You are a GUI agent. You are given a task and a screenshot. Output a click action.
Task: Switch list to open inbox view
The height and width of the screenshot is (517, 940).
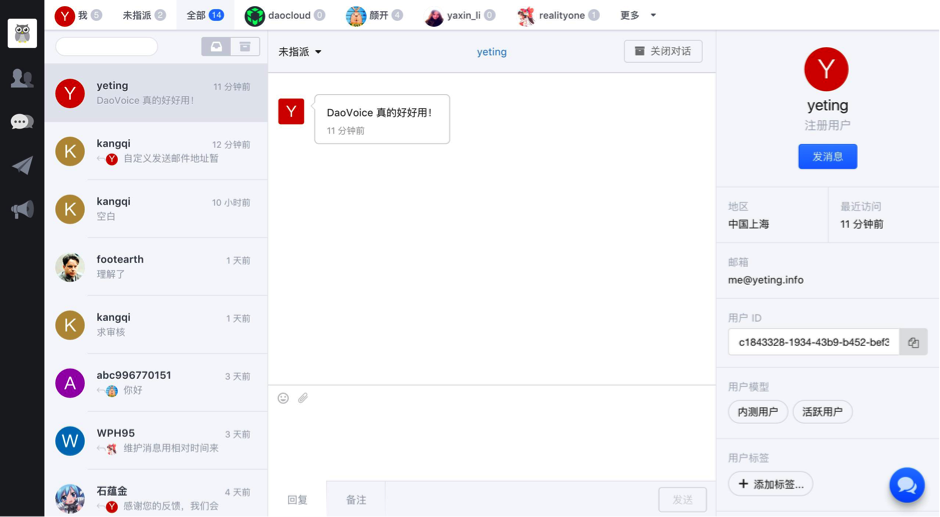pos(216,47)
